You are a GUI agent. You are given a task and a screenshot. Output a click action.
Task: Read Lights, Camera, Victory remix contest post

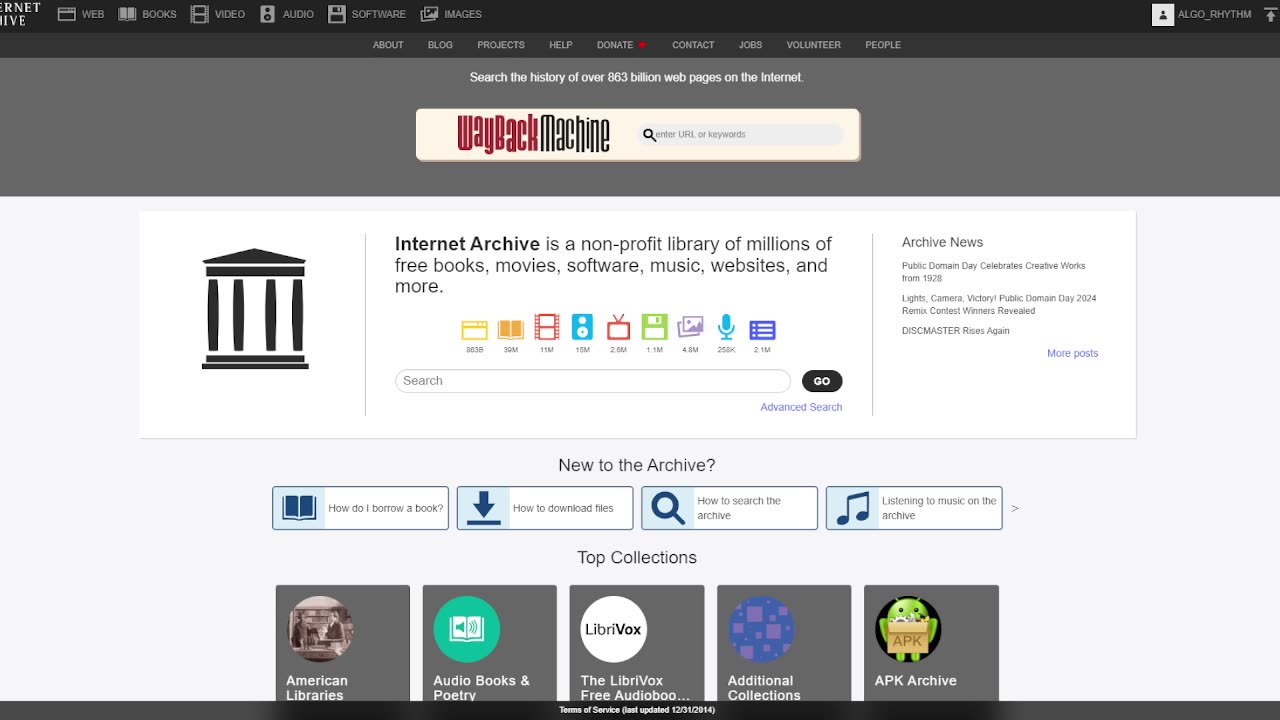999,304
